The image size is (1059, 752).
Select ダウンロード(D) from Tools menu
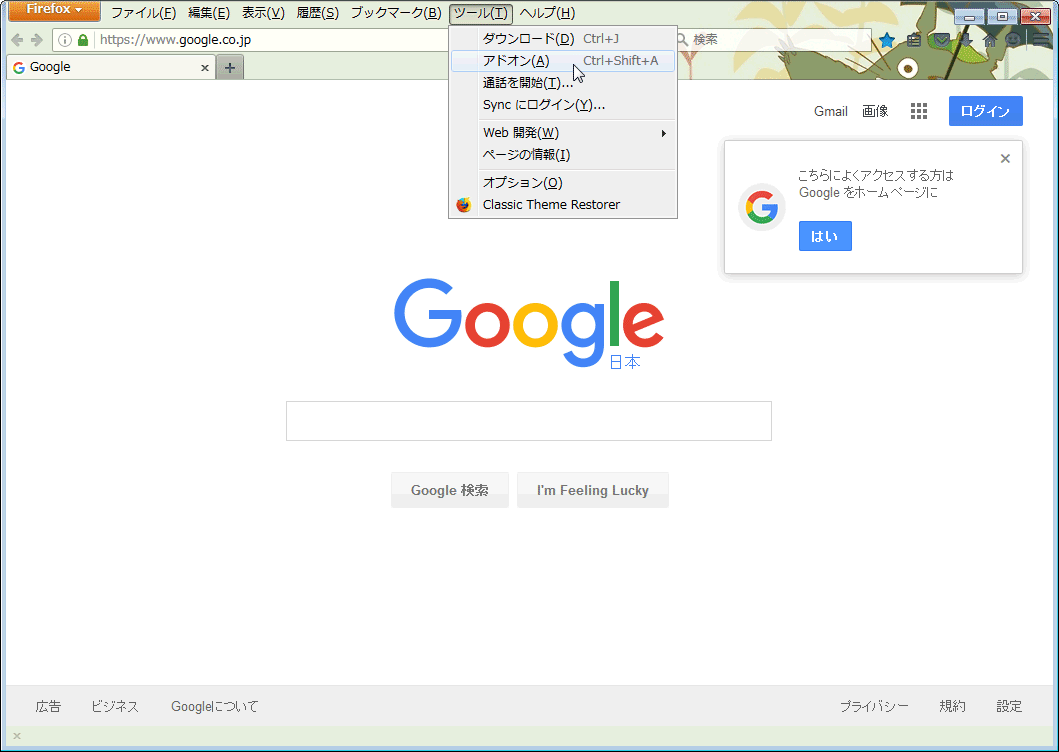point(563,39)
